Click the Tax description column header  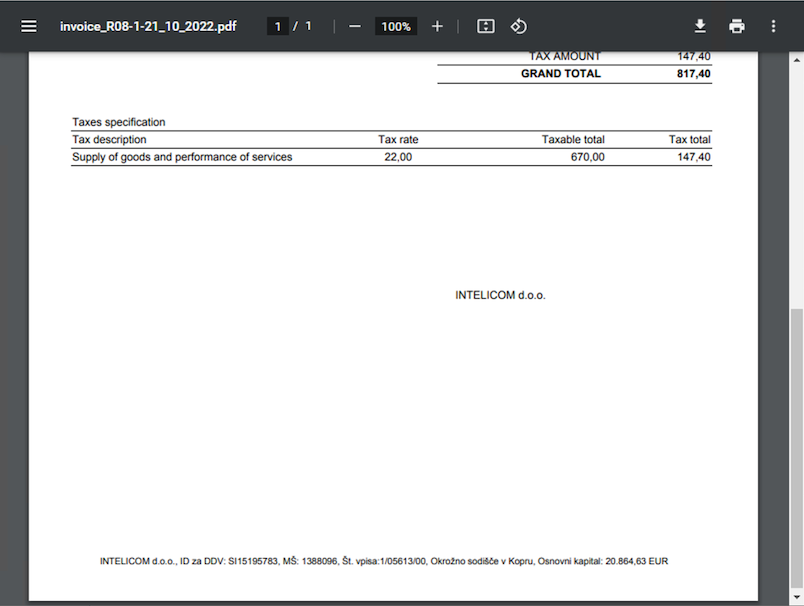109,139
